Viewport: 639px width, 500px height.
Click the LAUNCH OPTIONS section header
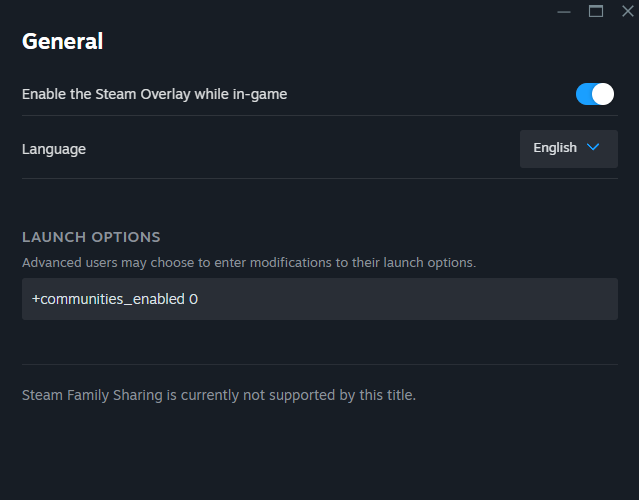[x=91, y=237]
